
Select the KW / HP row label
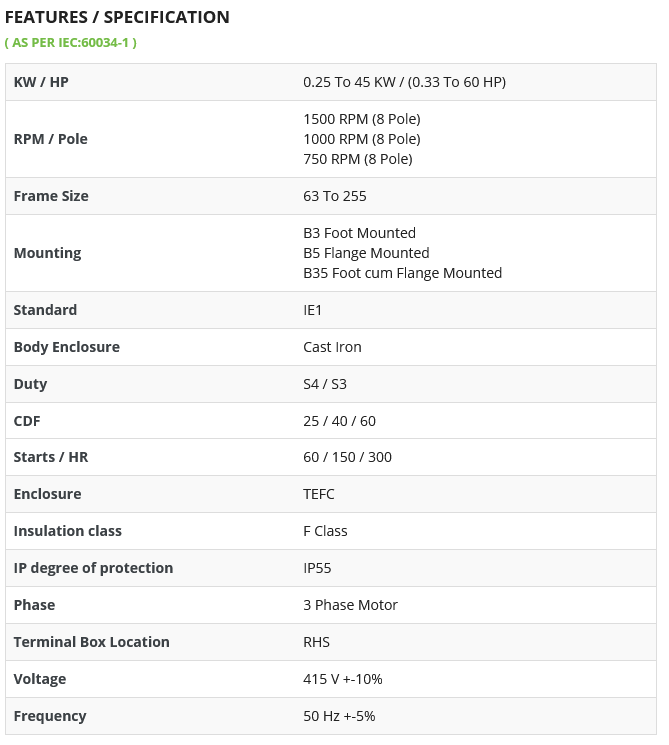41,82
